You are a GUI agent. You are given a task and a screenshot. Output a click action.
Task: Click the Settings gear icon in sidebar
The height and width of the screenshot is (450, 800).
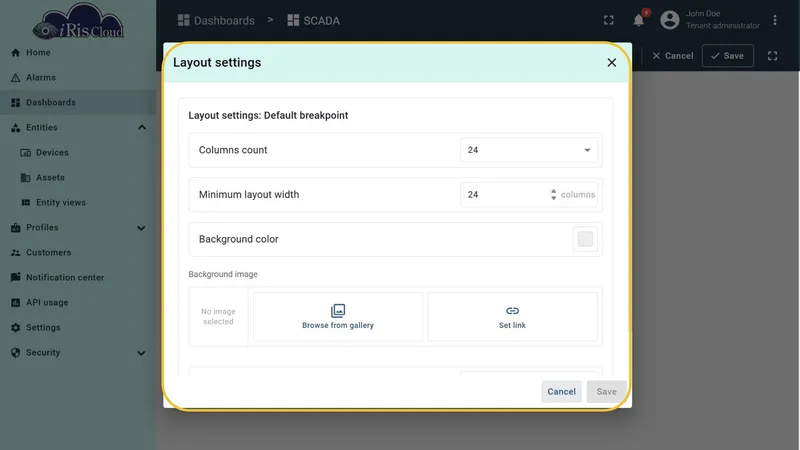15,328
